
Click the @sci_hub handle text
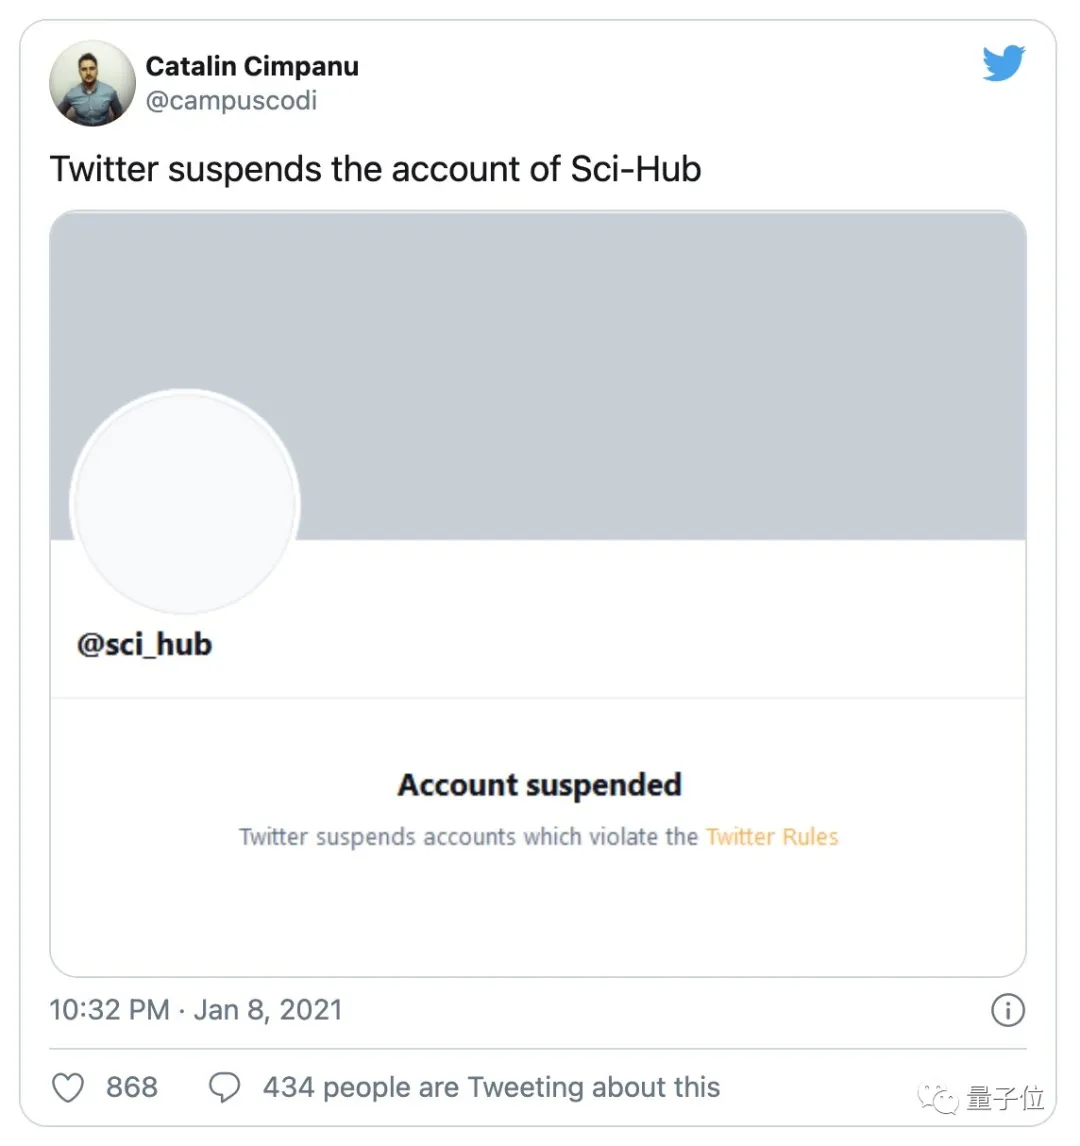[x=144, y=644]
